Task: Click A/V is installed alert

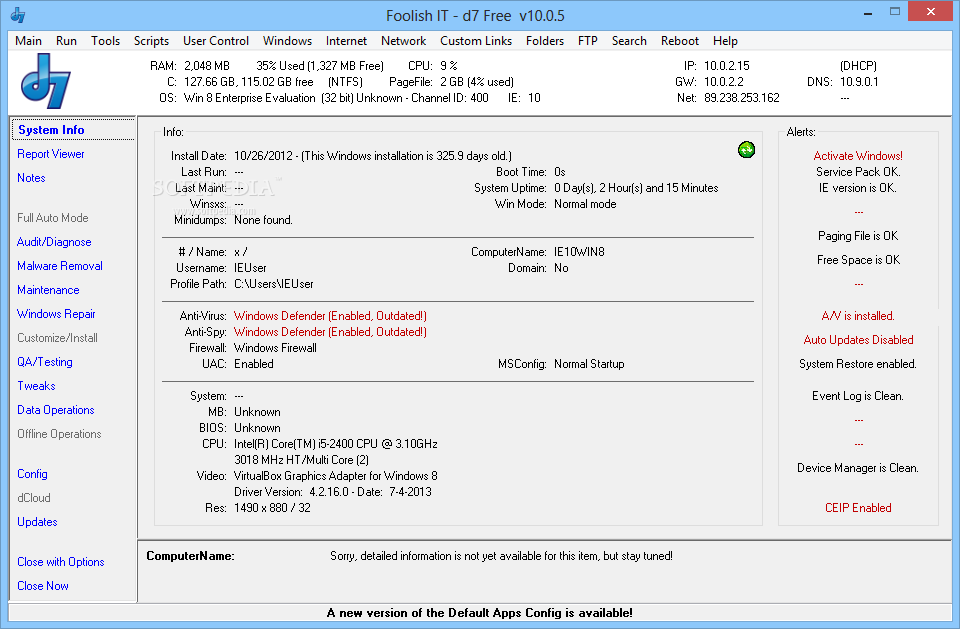Action: pyautogui.click(x=858, y=315)
